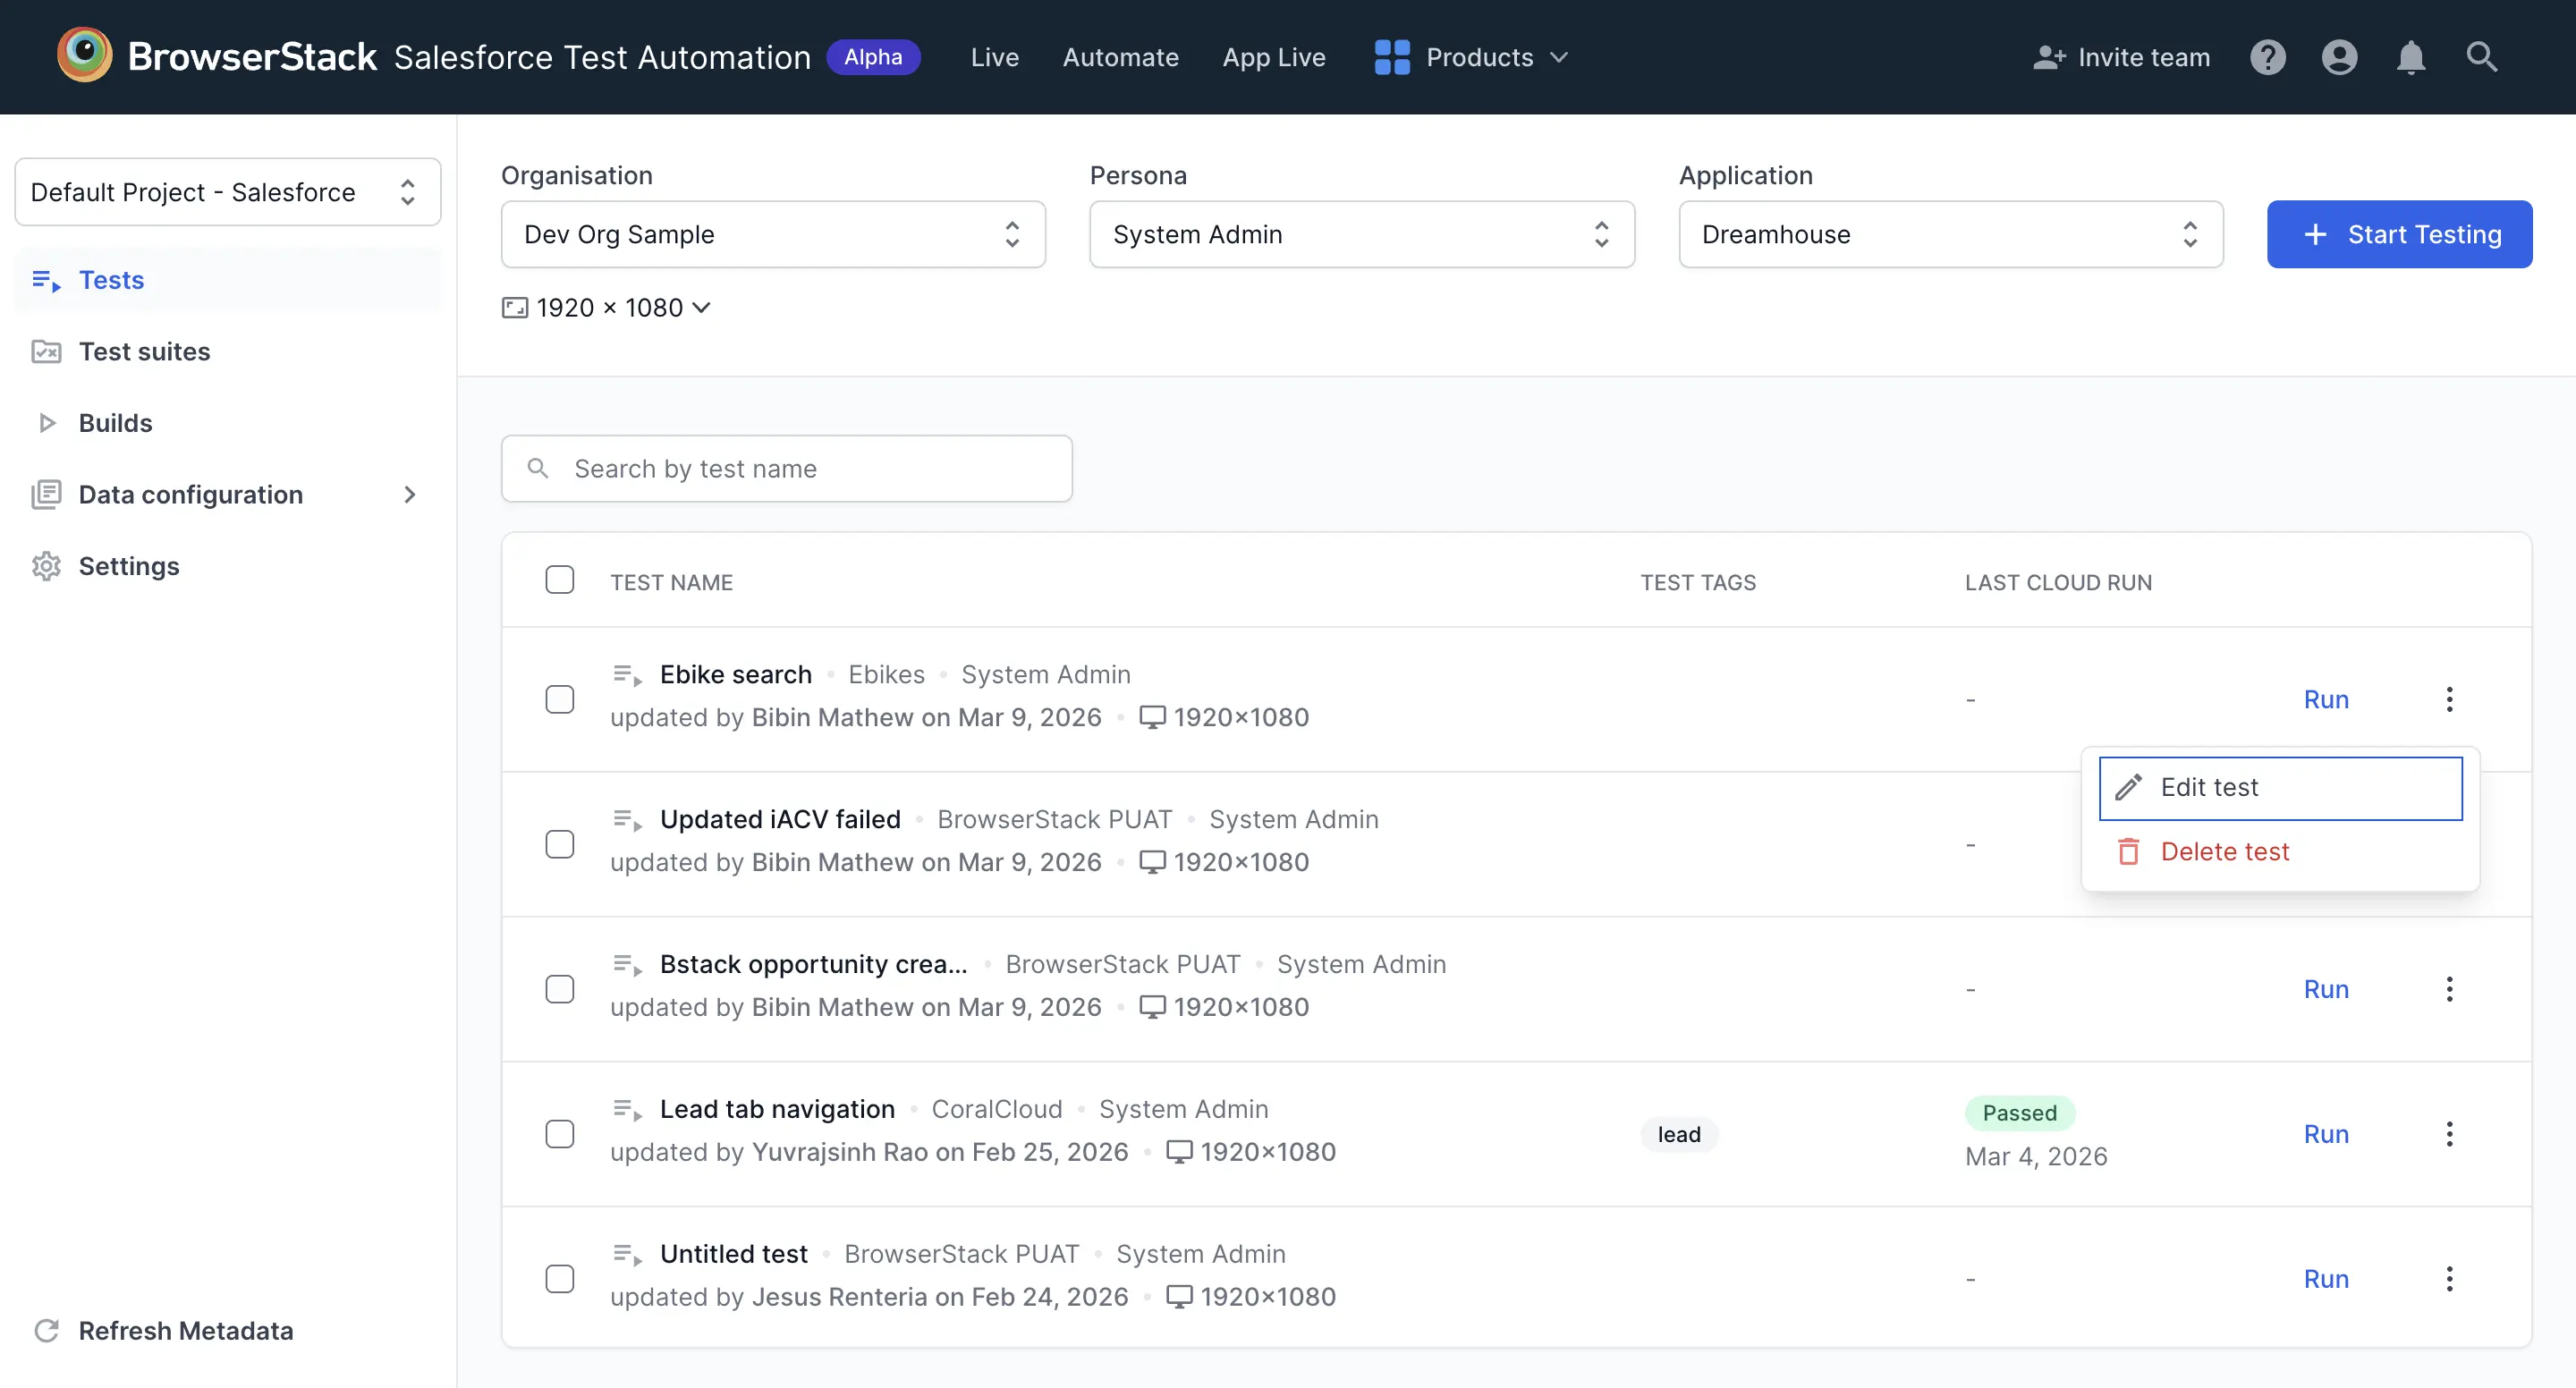
Task: Click the resolution screen icon near 1920 × 1080
Action: 515,308
